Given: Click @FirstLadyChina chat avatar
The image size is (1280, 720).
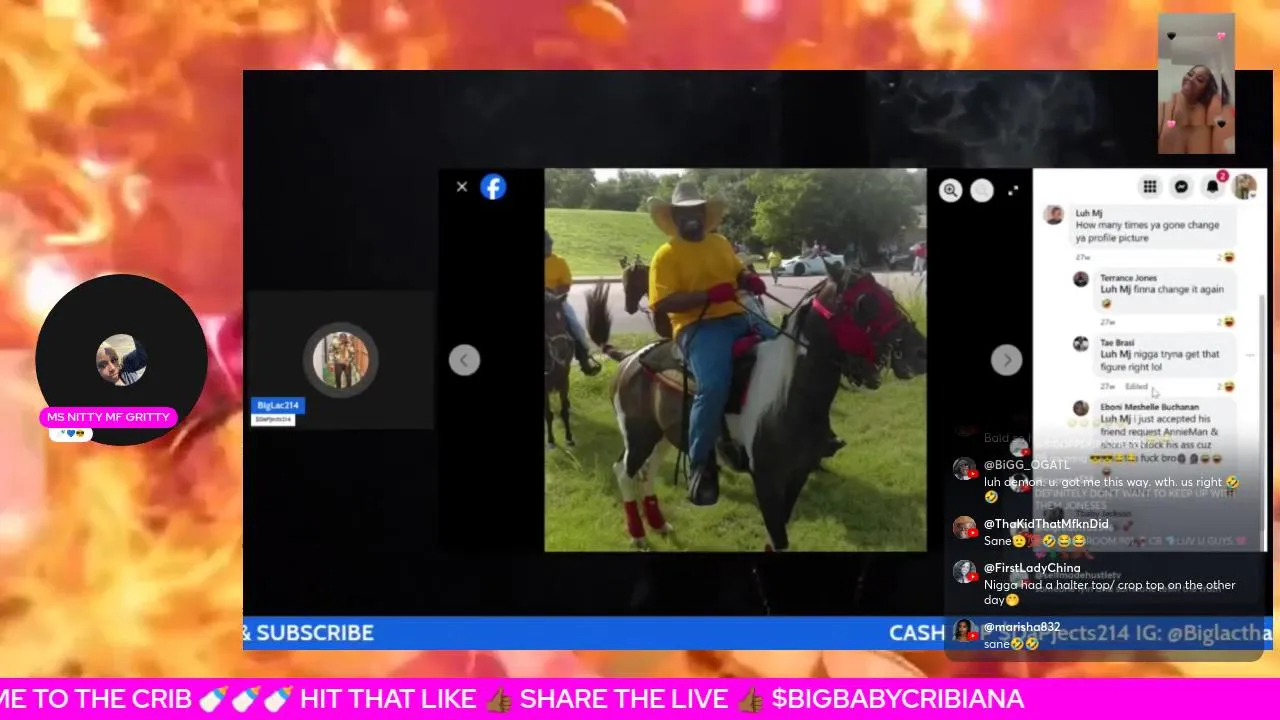Looking at the screenshot, I should [x=964, y=572].
